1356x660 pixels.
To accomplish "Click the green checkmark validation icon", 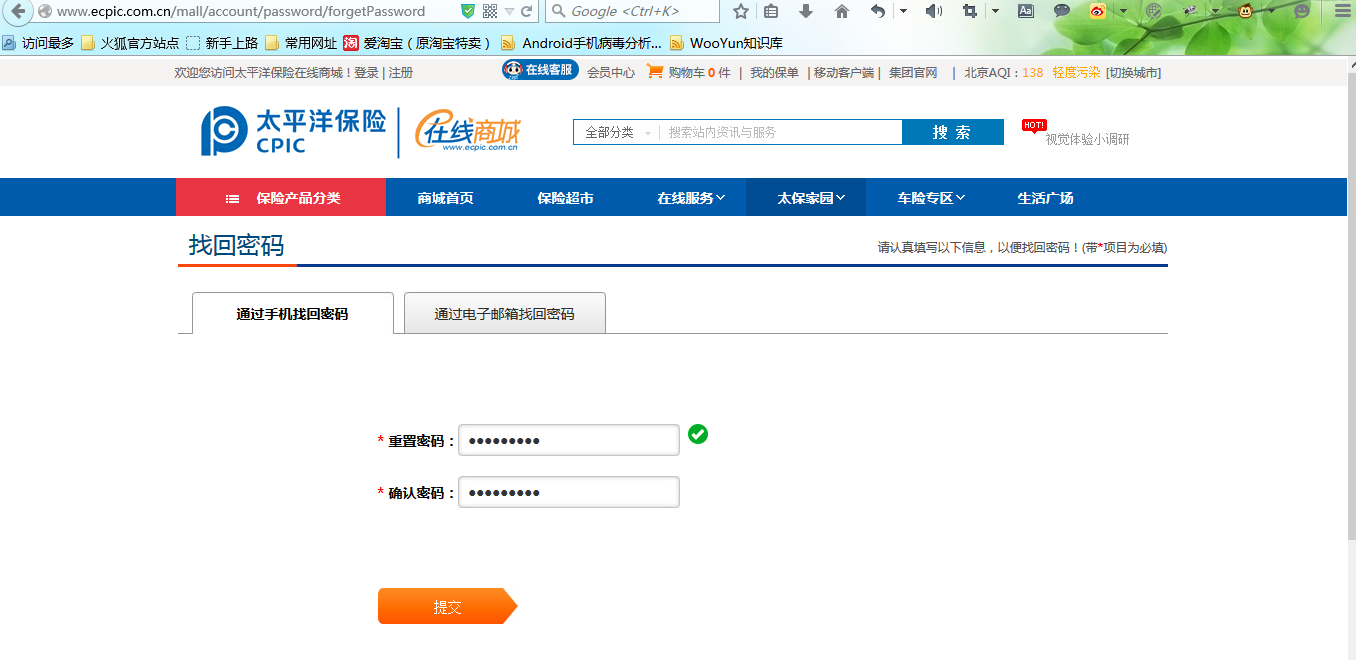I will click(698, 434).
